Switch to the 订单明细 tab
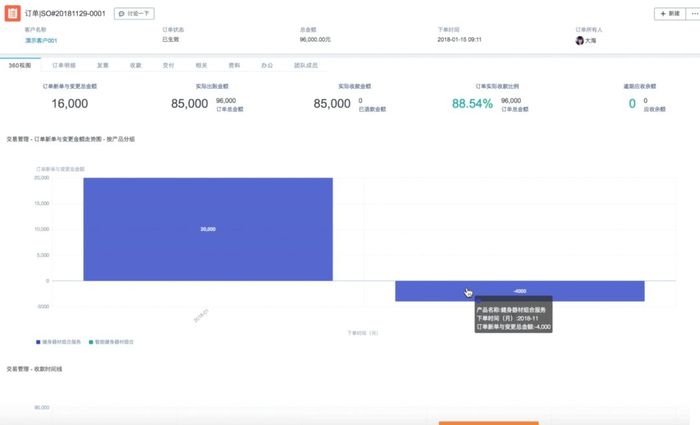The height and width of the screenshot is (425, 700). (x=64, y=65)
